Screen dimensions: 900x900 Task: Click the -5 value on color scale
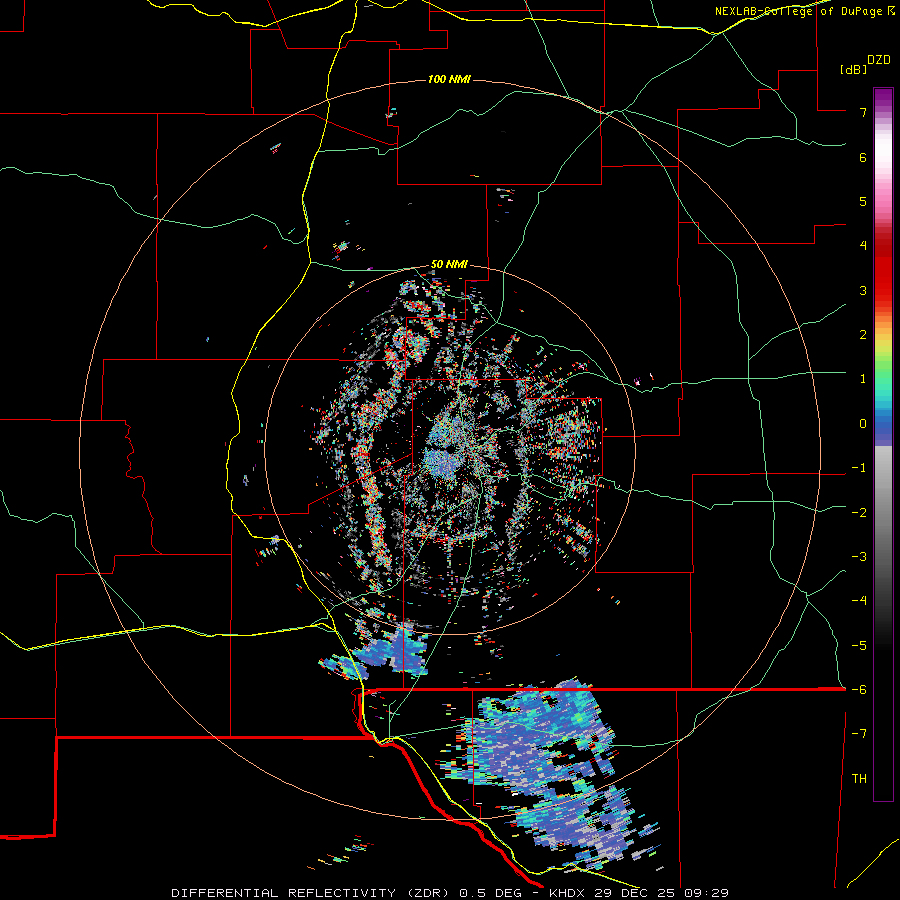click(x=859, y=645)
